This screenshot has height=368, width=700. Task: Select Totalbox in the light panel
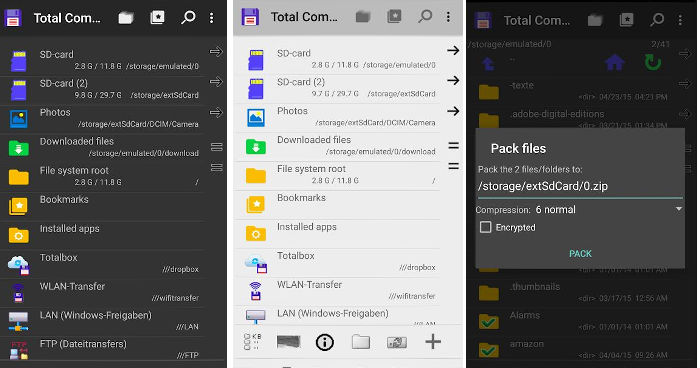(x=338, y=262)
